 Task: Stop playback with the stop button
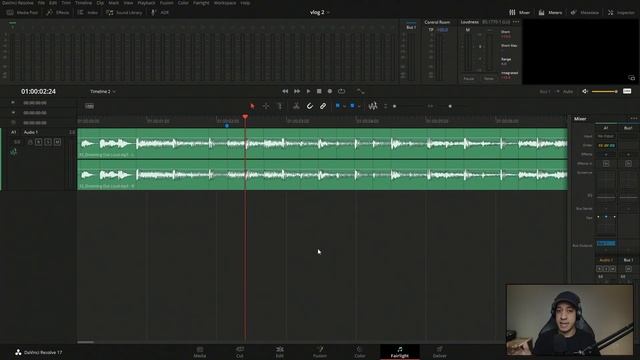[319, 91]
